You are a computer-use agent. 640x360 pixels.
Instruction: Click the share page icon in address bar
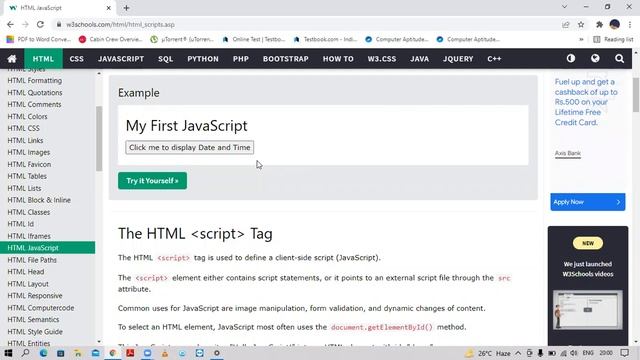[566, 24]
